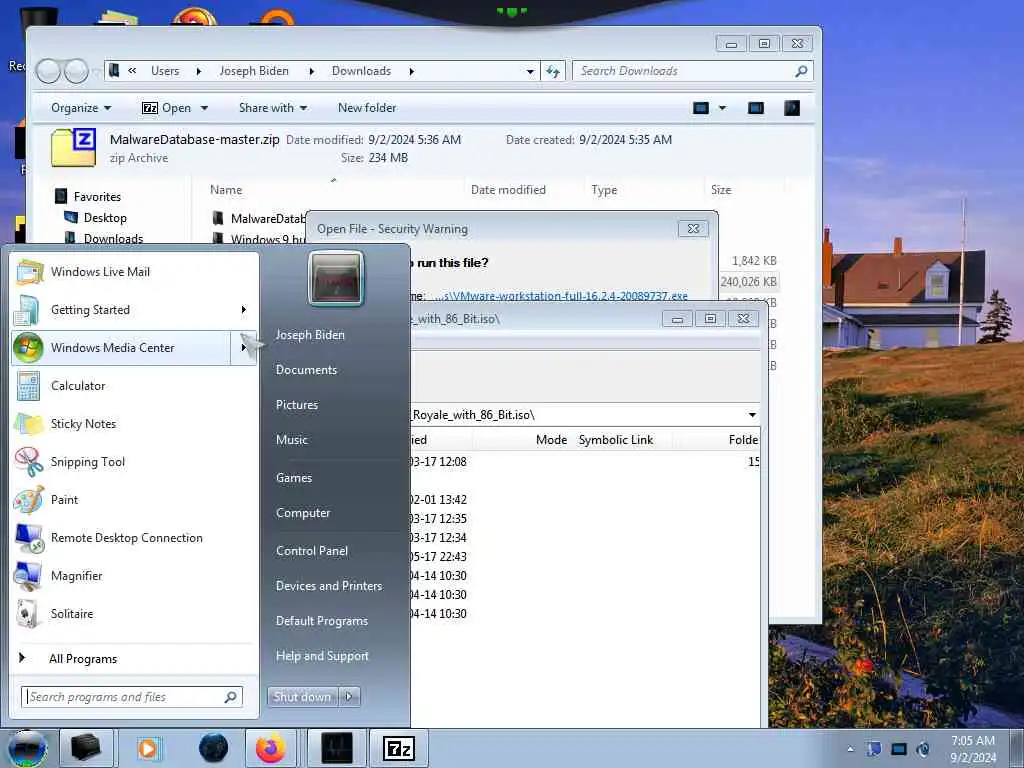Open view options dropdown arrow in Explorer
The image size is (1024, 768).
722,108
